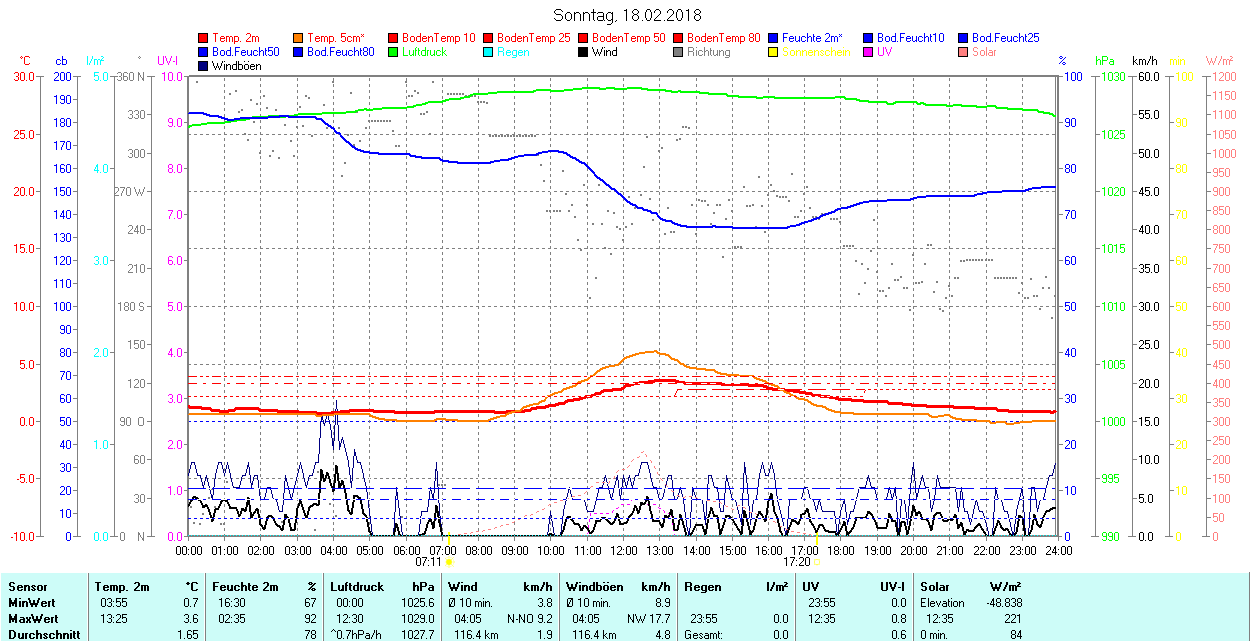
Task: Select the gray Richtung legend swatch
Action: (679, 52)
